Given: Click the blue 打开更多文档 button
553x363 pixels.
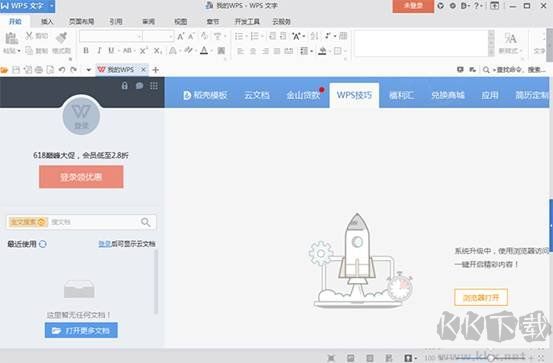Looking at the screenshot, I should pos(81,331).
